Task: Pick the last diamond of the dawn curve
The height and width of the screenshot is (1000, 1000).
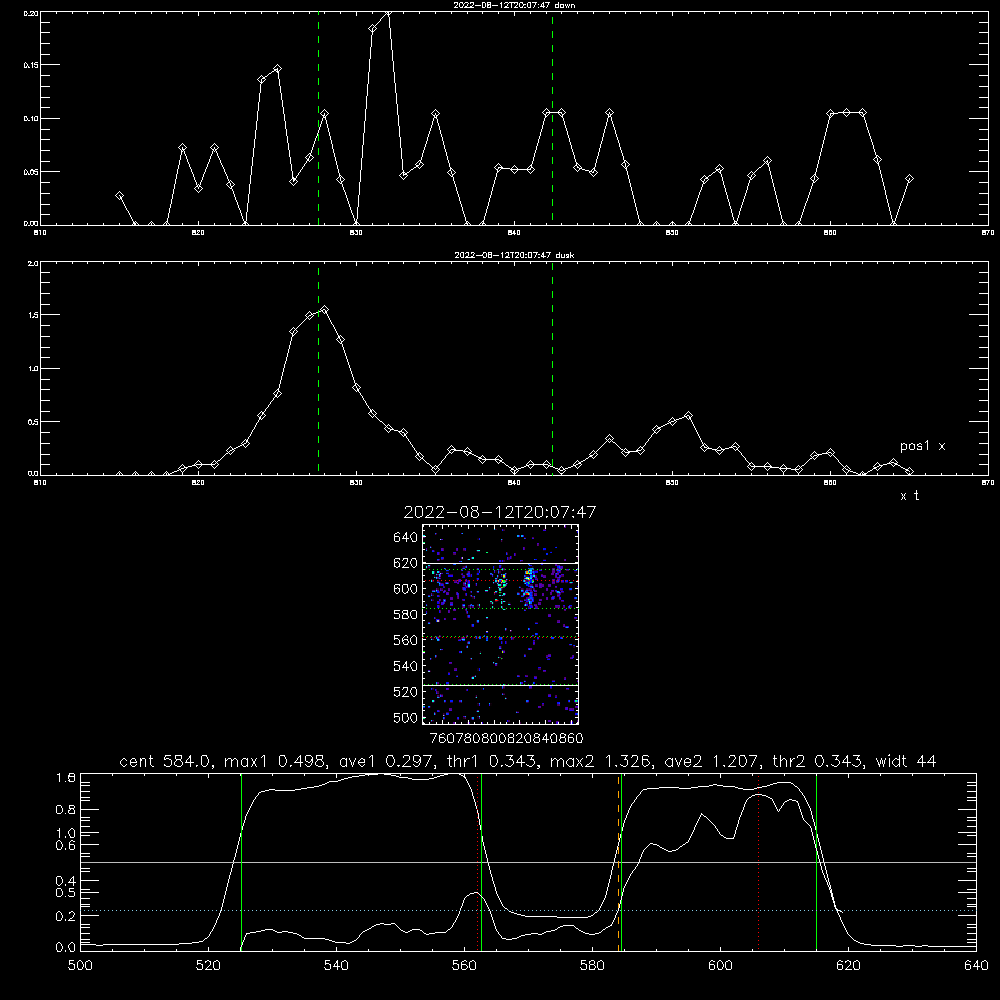Action: point(909,179)
